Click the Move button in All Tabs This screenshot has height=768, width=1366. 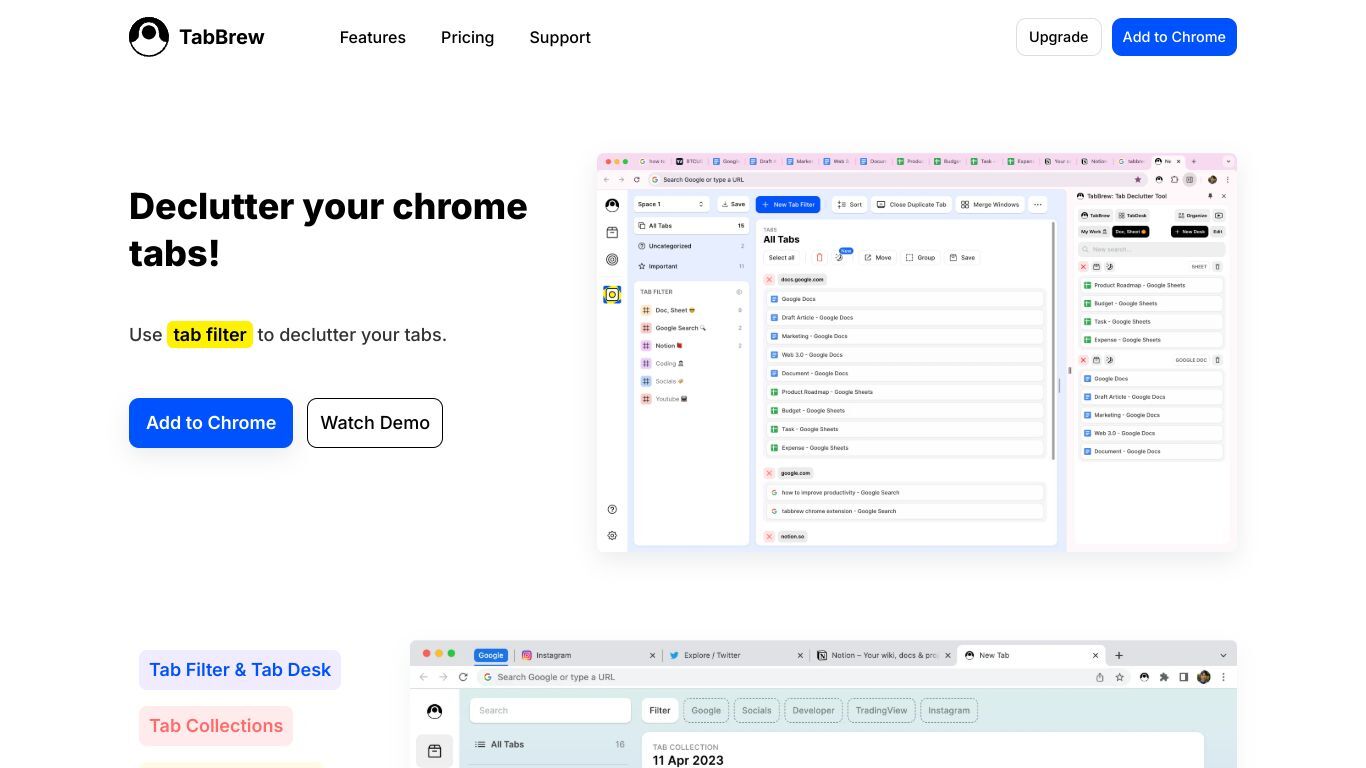point(877,258)
